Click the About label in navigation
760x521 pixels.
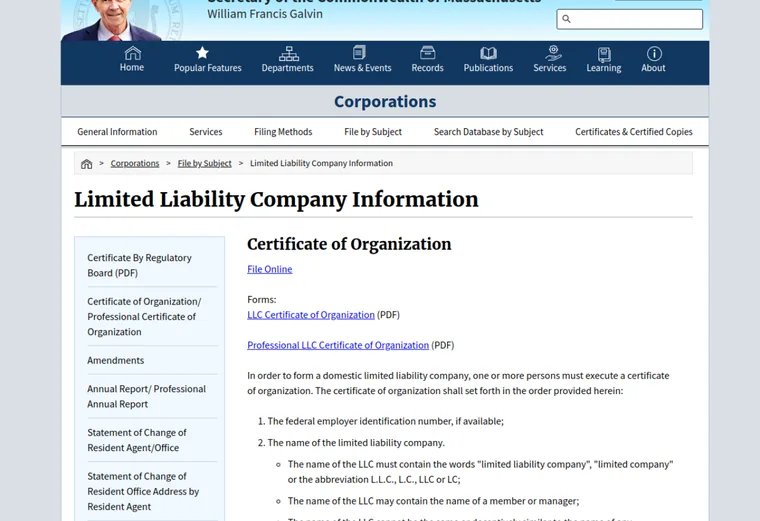click(653, 68)
